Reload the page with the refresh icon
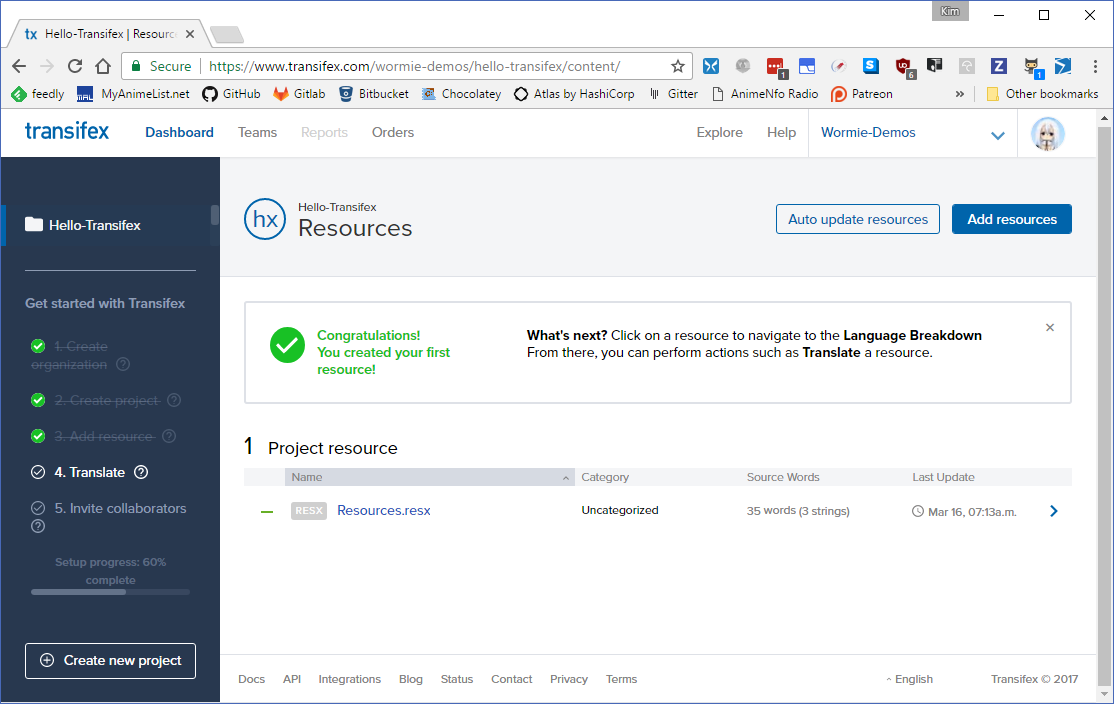 [x=75, y=66]
